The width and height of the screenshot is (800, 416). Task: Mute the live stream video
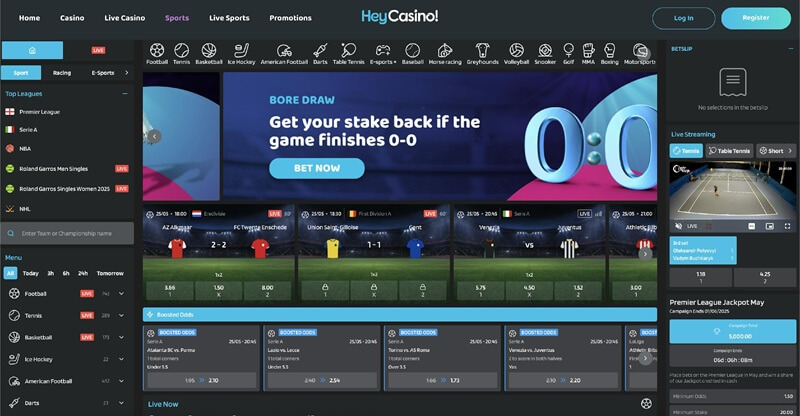[679, 226]
